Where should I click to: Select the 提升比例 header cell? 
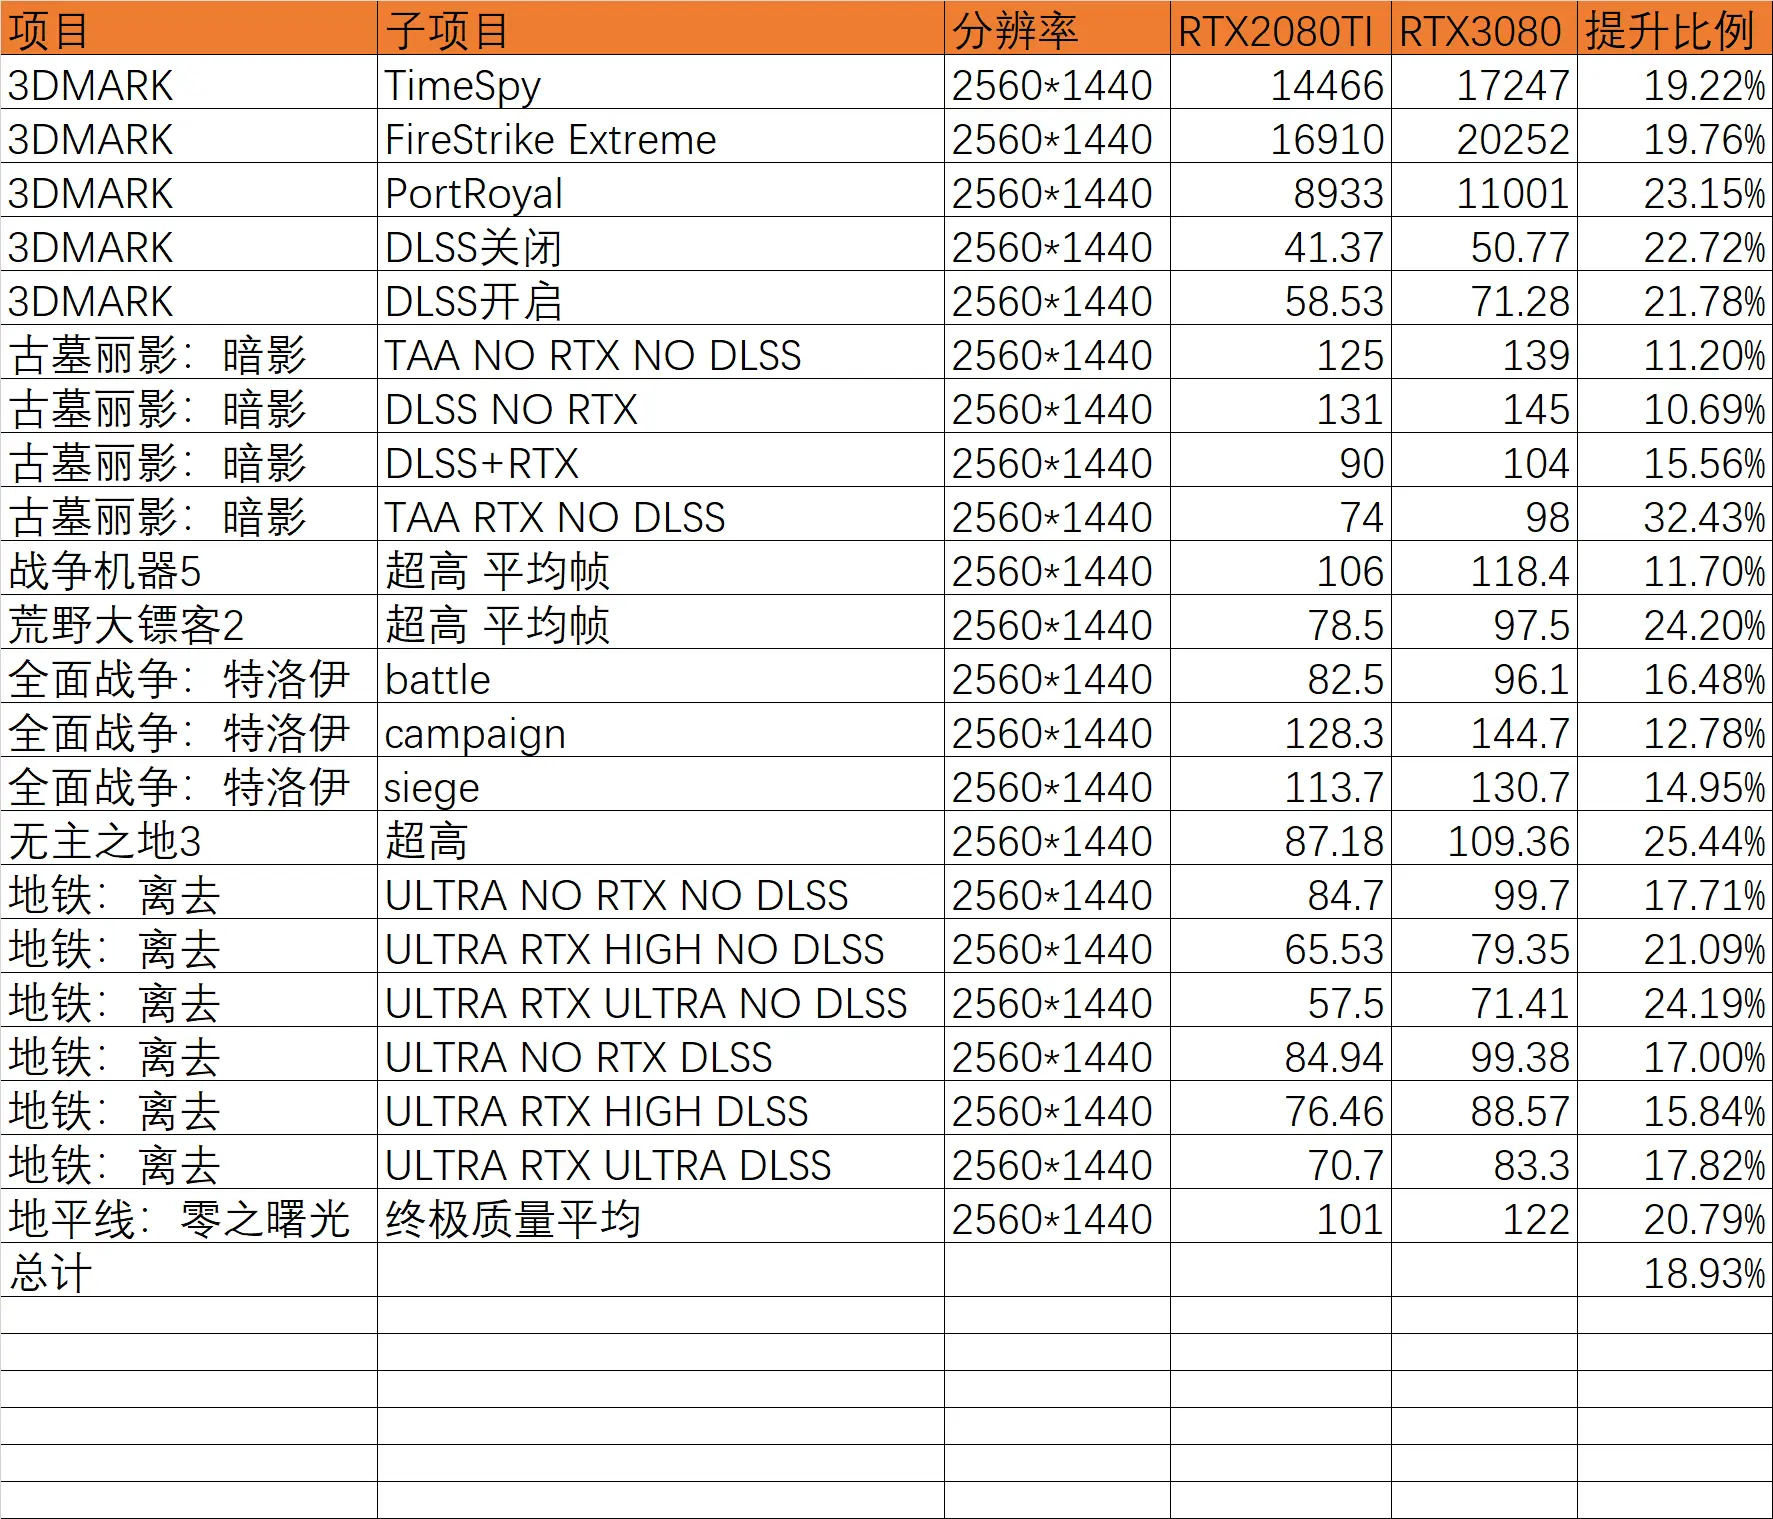click(x=1673, y=30)
